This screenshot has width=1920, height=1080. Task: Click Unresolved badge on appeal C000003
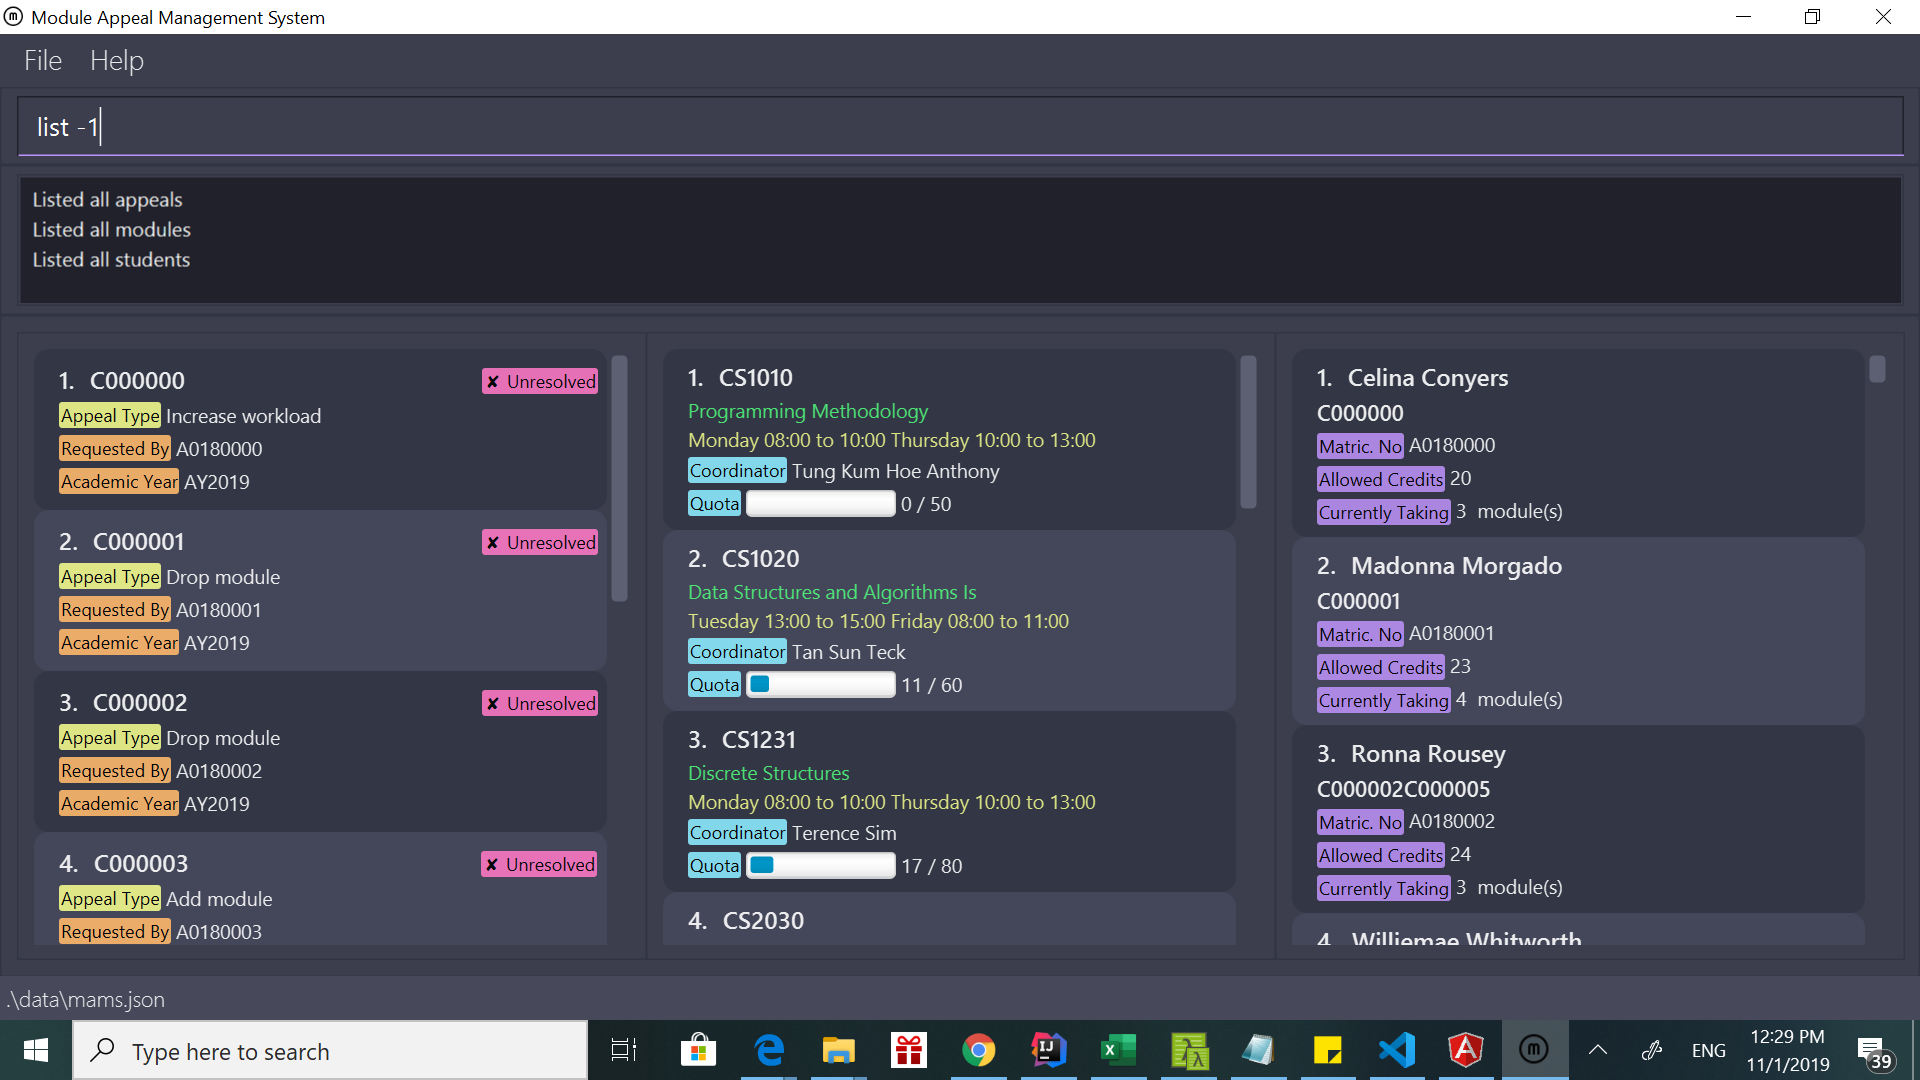pos(540,864)
